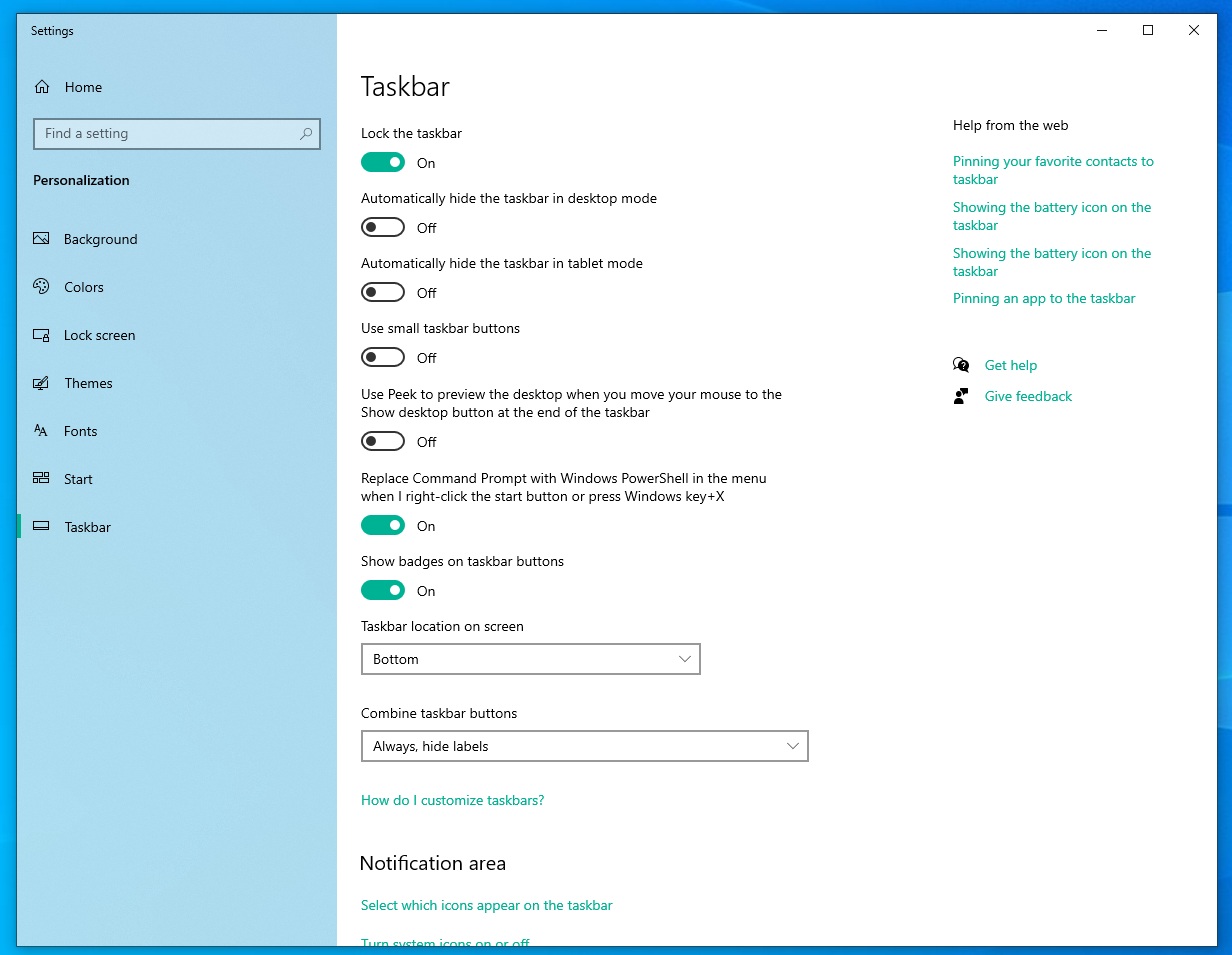Image resolution: width=1232 pixels, height=955 pixels.
Task: Click the Start sidebar icon
Action: (41, 479)
